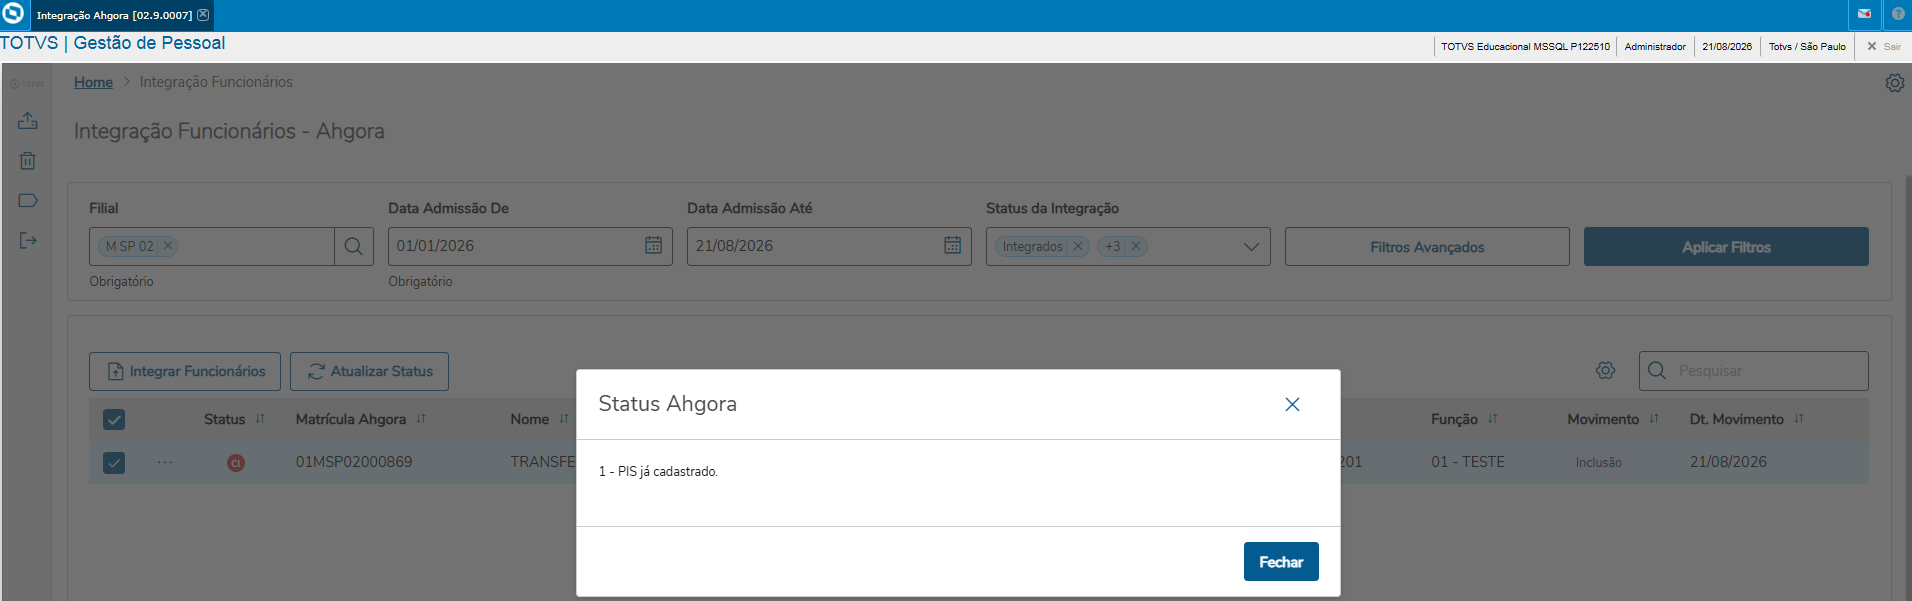1912x601 pixels.
Task: Open the help question mark icon
Action: tap(1898, 14)
